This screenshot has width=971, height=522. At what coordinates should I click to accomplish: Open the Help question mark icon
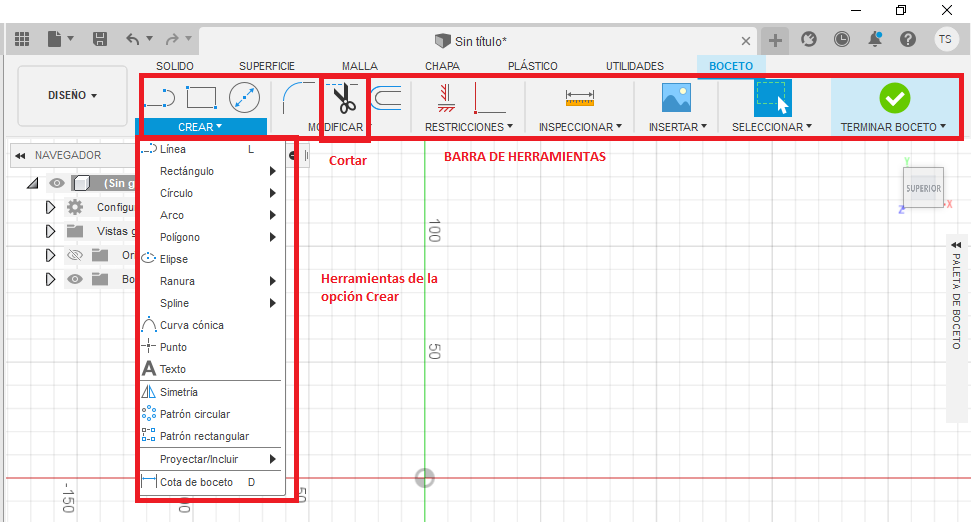908,40
